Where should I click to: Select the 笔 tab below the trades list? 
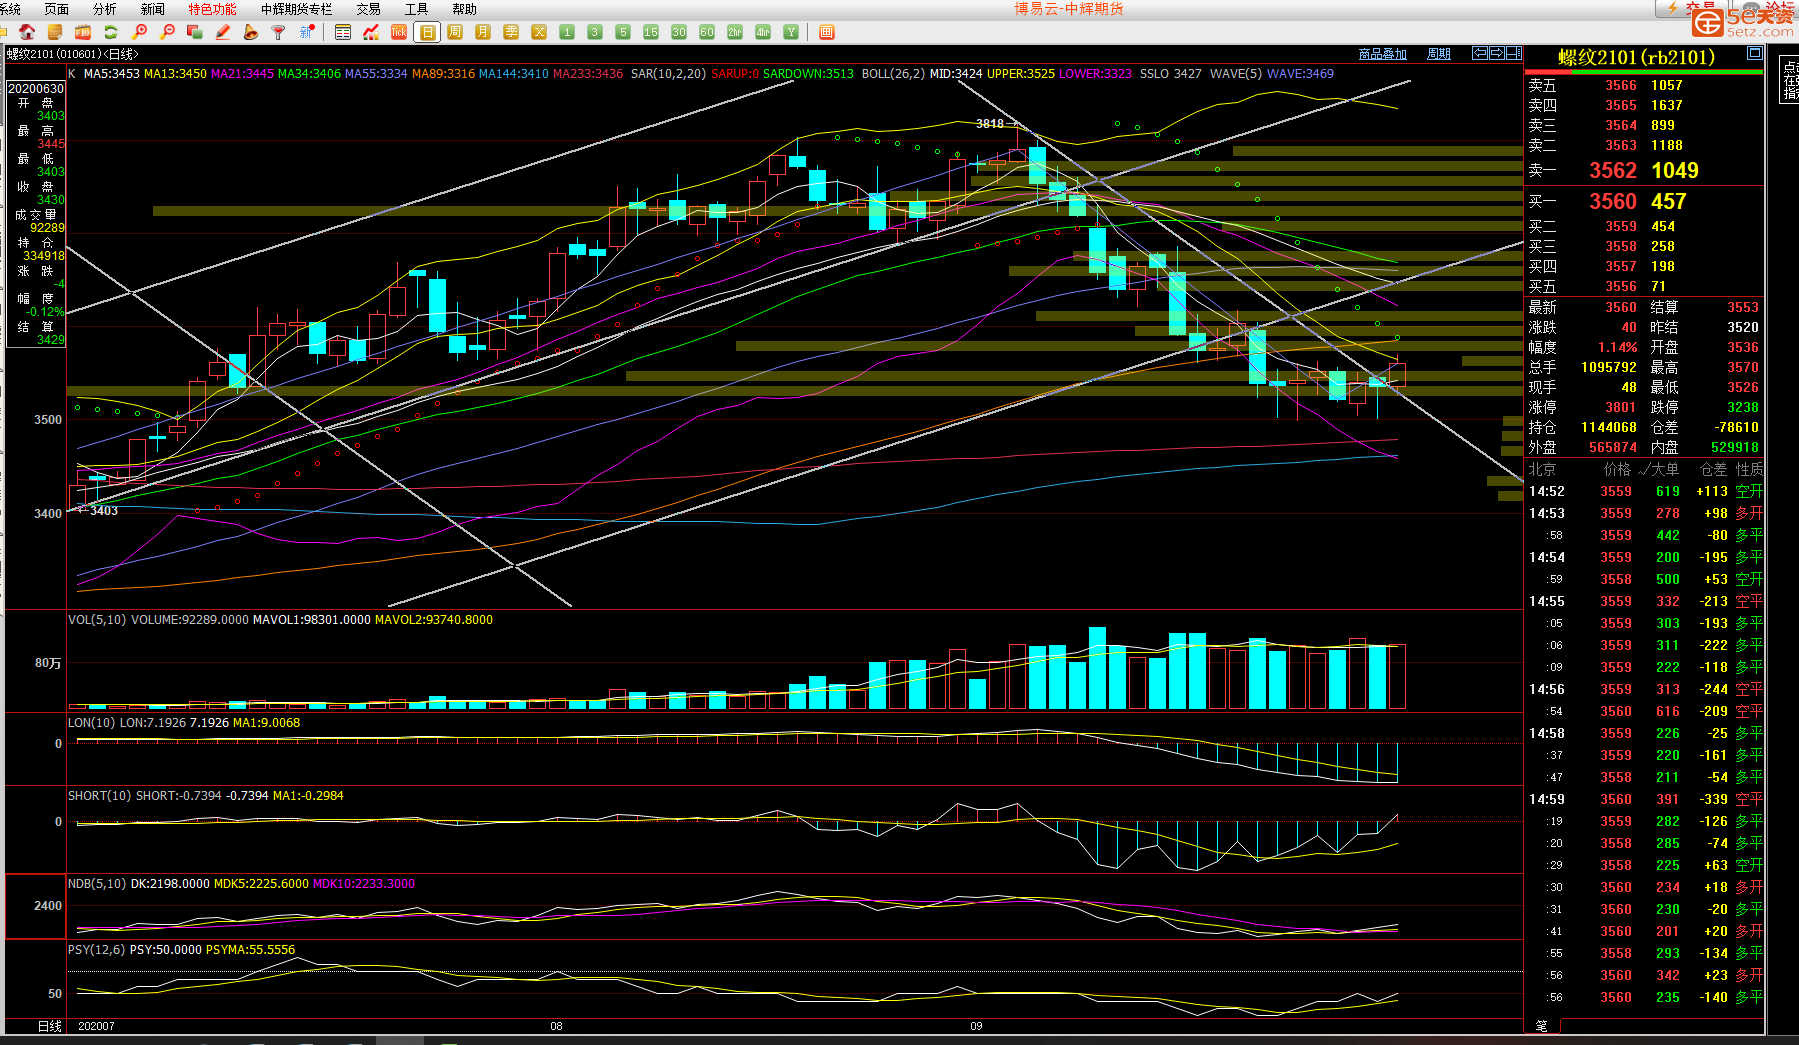[1541, 1026]
